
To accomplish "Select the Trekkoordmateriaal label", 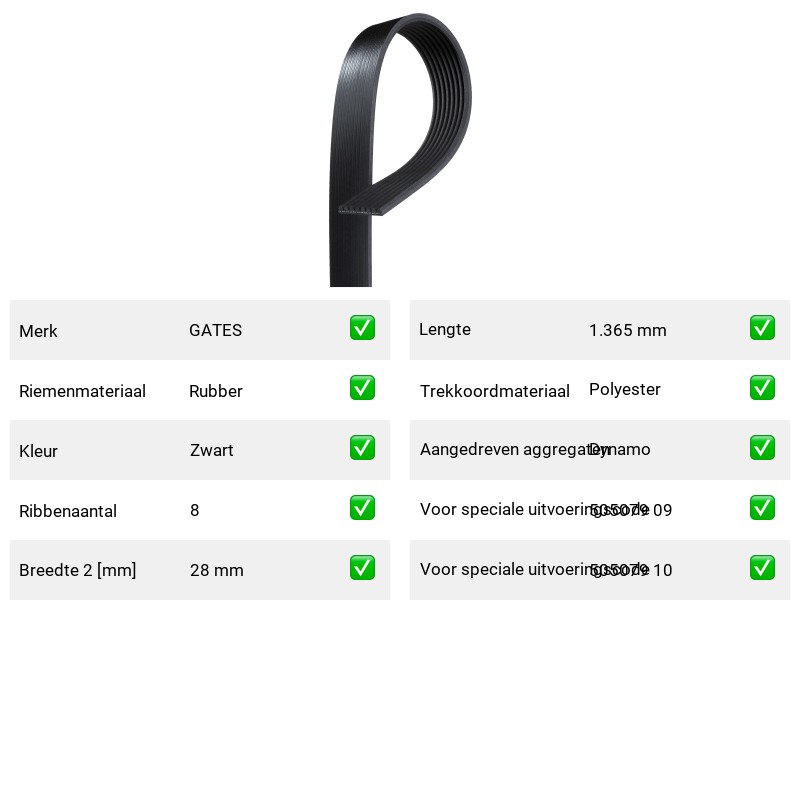I will pos(494,391).
